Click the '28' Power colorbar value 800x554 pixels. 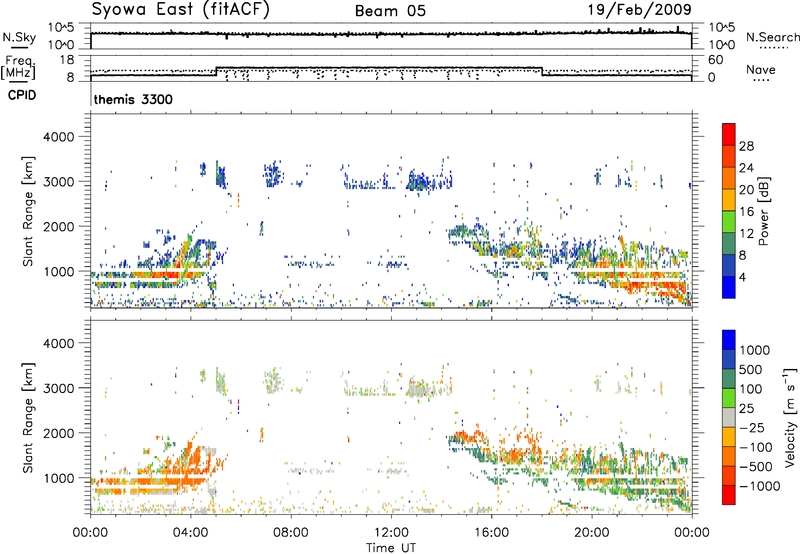tap(746, 146)
